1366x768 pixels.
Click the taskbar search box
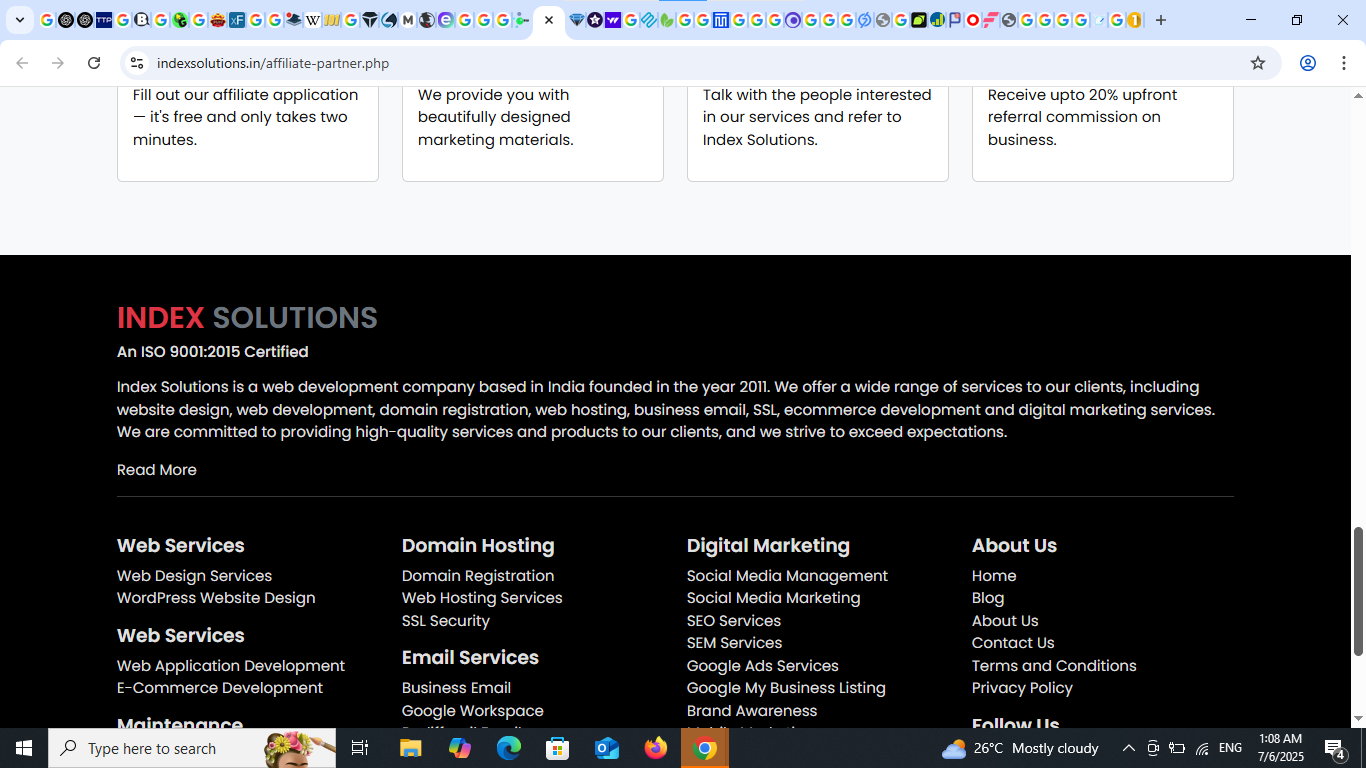(x=190, y=748)
